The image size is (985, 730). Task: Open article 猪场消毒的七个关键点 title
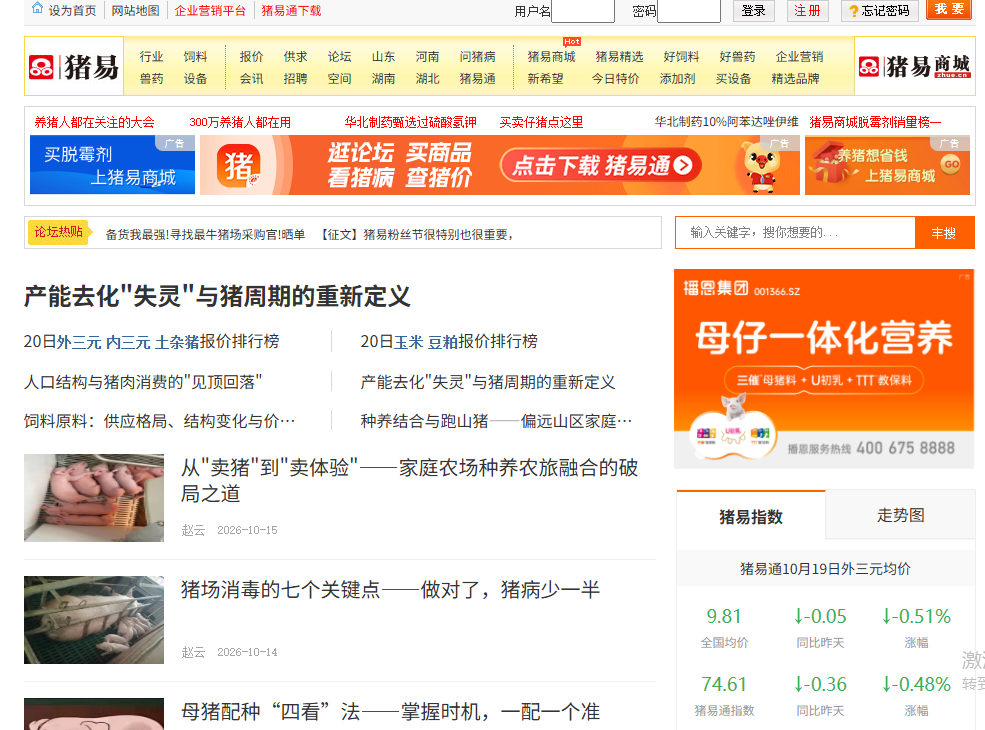(x=390, y=589)
